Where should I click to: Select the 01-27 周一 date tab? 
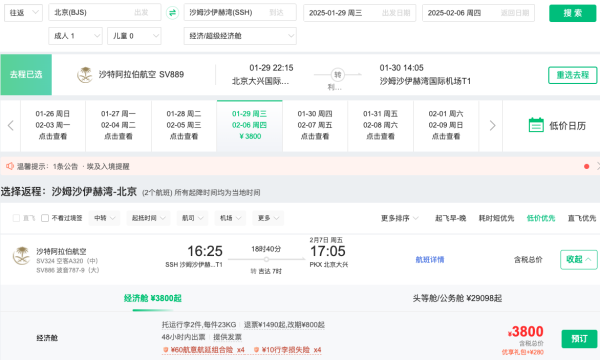pyautogui.click(x=118, y=125)
